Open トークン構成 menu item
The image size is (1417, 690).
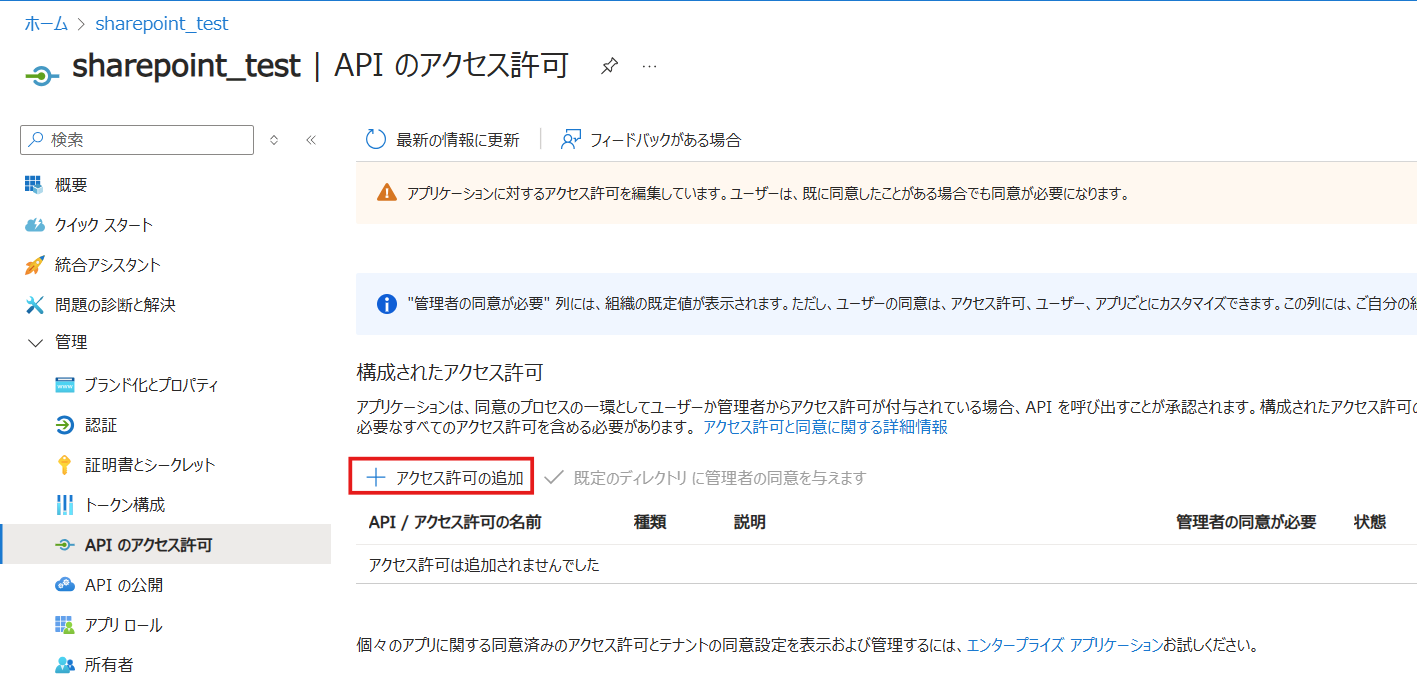click(x=125, y=505)
